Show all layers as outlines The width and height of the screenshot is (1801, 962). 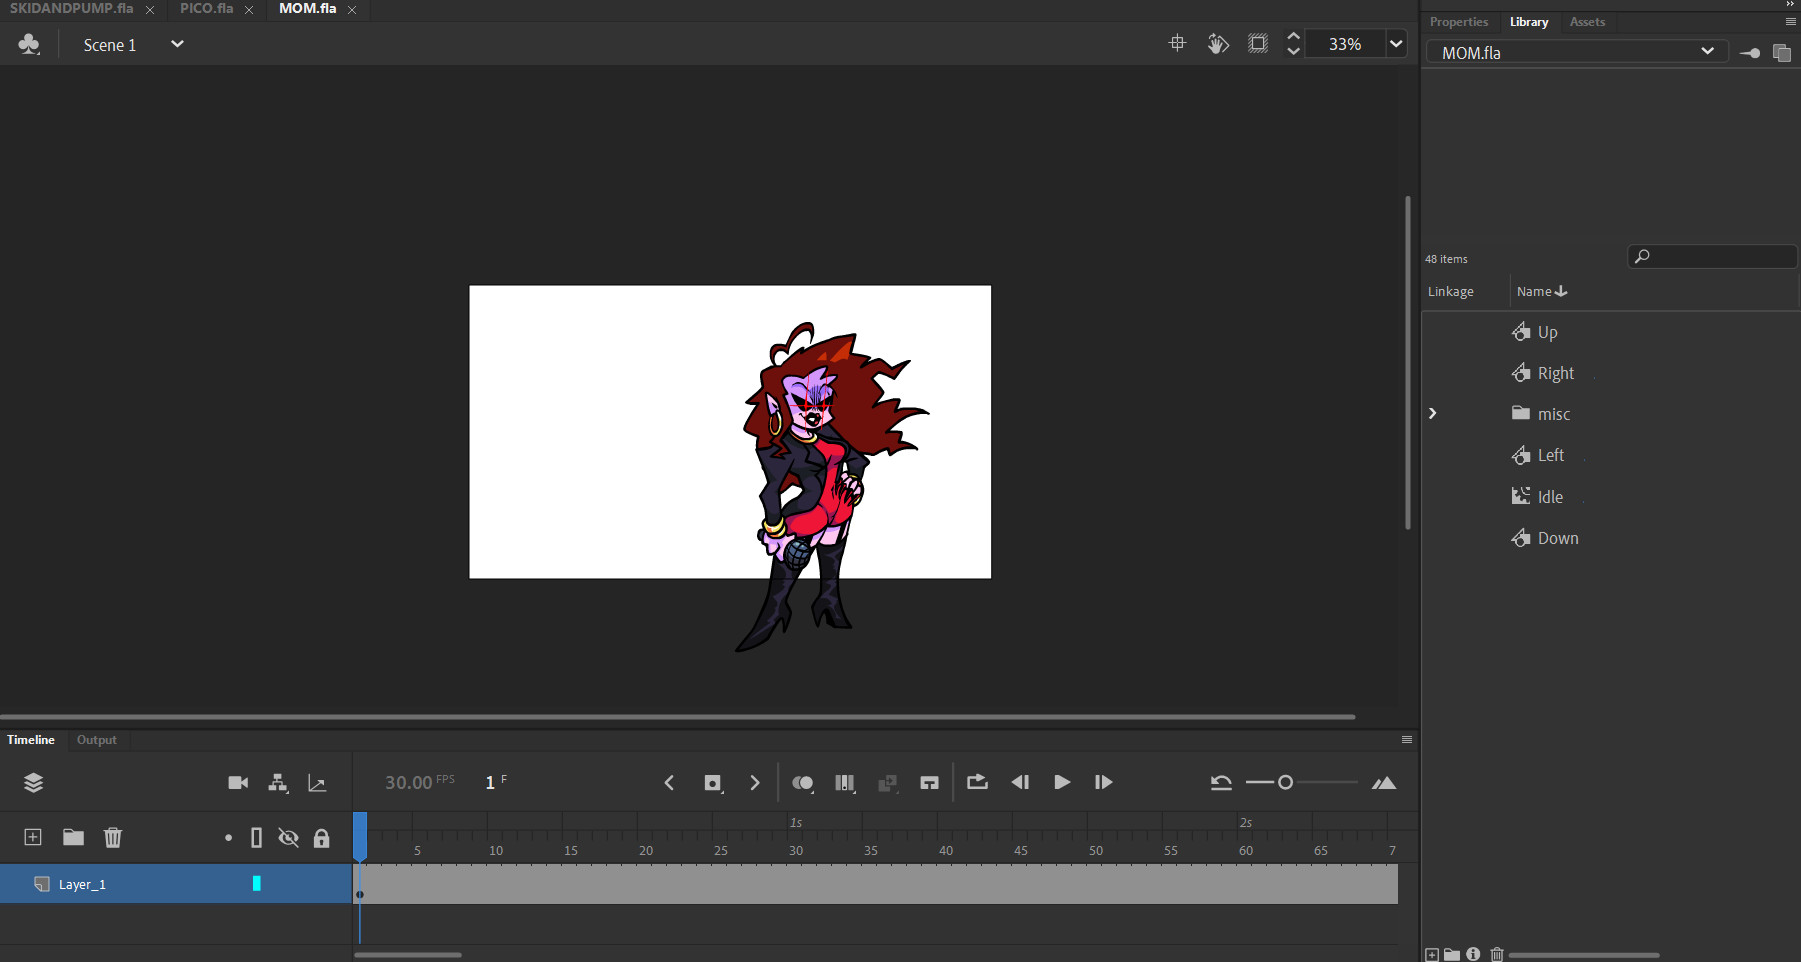click(x=256, y=837)
